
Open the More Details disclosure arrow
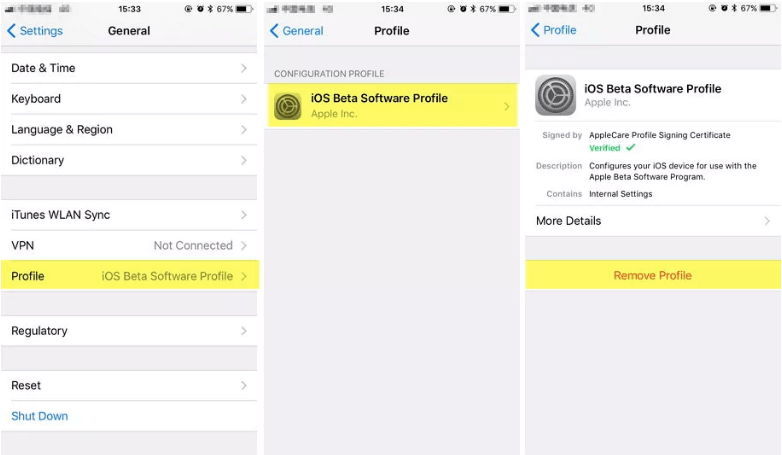[767, 221]
